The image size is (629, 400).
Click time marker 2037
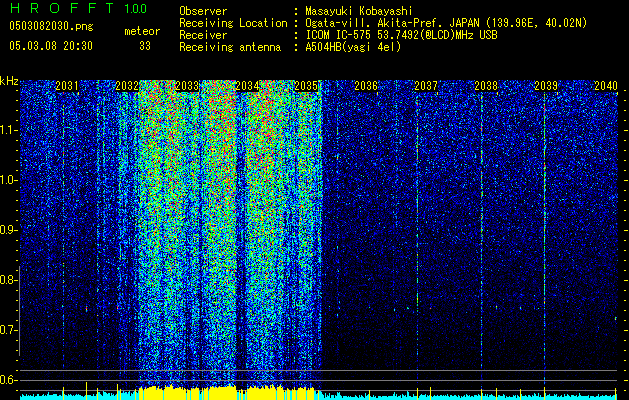(426, 86)
